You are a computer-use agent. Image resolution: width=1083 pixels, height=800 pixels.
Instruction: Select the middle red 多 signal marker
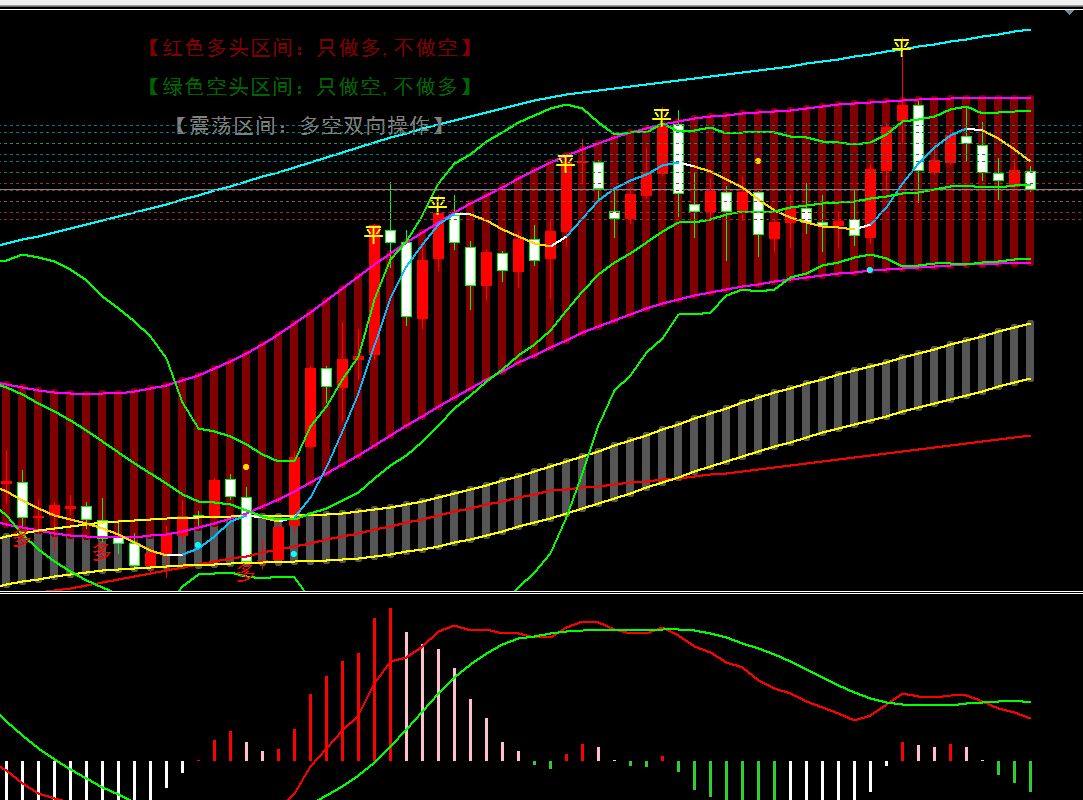[x=101, y=551]
